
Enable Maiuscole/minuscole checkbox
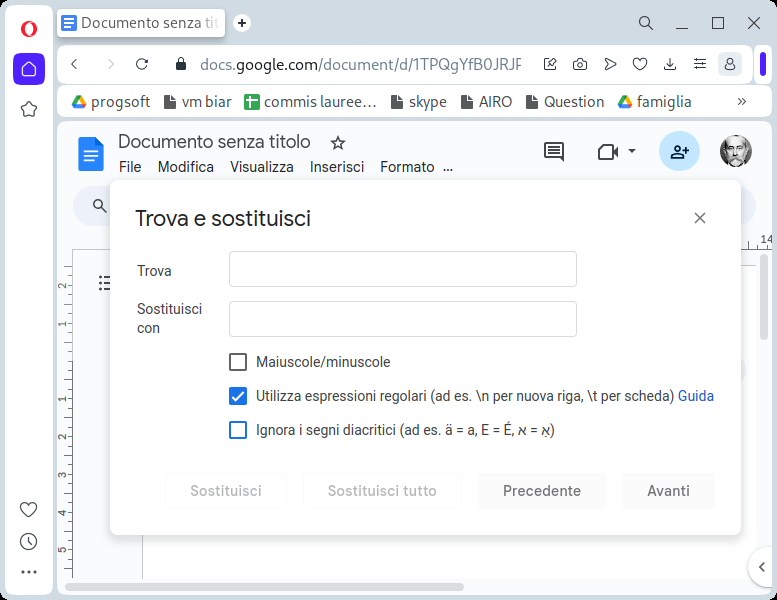(x=238, y=362)
